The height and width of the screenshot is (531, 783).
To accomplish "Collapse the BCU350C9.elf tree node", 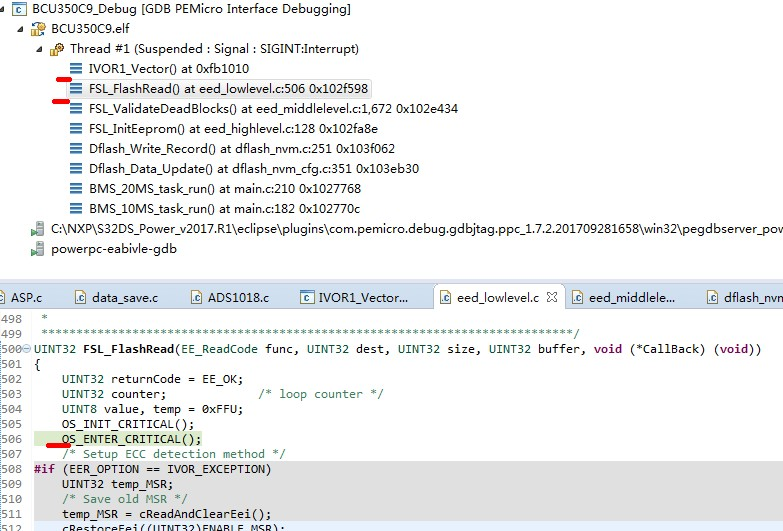I will pyautogui.click(x=20, y=29).
